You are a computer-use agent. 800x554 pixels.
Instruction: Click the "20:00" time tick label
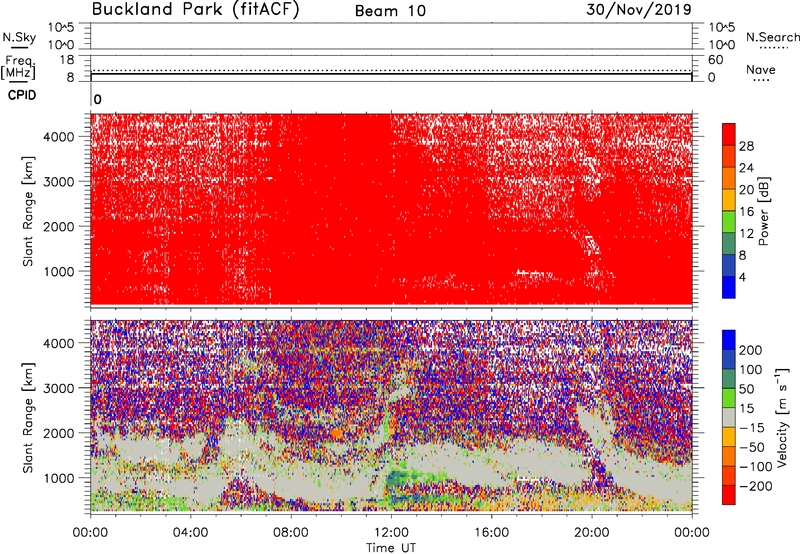click(x=592, y=533)
